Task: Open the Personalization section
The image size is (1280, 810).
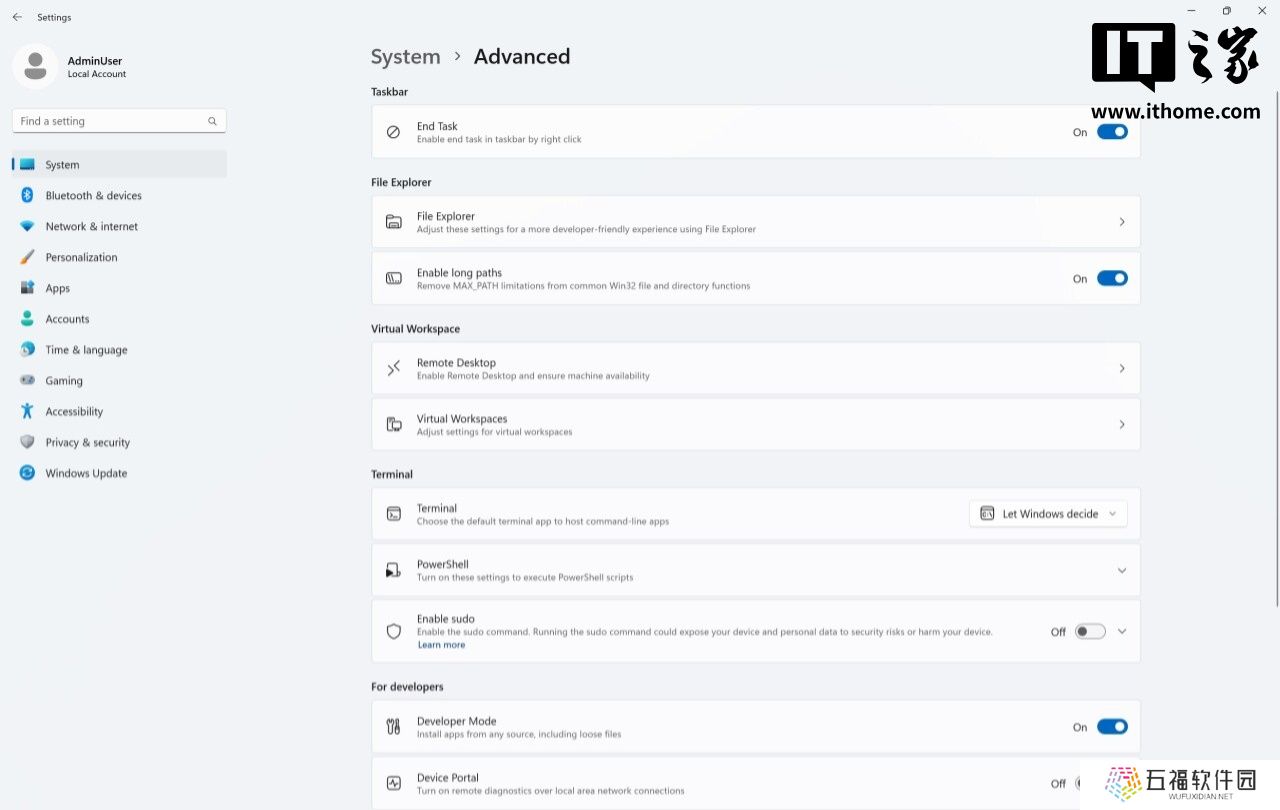Action: click(119, 257)
